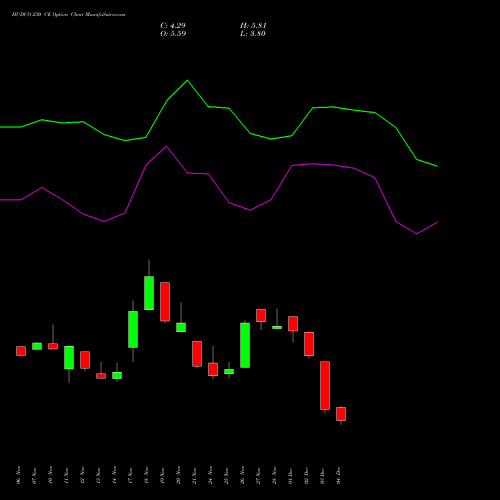Select the 25 Nov date label
500x500 pixels.
click(x=226, y=475)
